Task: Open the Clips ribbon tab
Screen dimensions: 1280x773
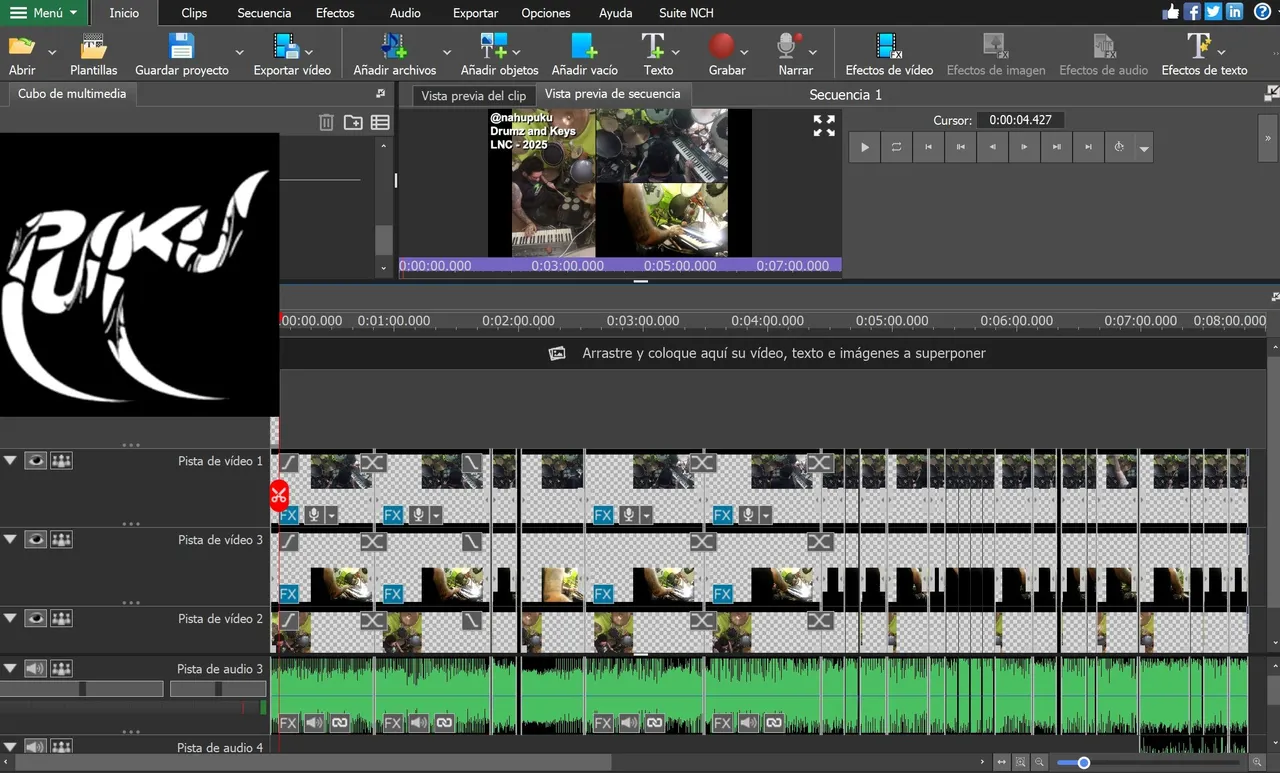Action: click(x=194, y=13)
